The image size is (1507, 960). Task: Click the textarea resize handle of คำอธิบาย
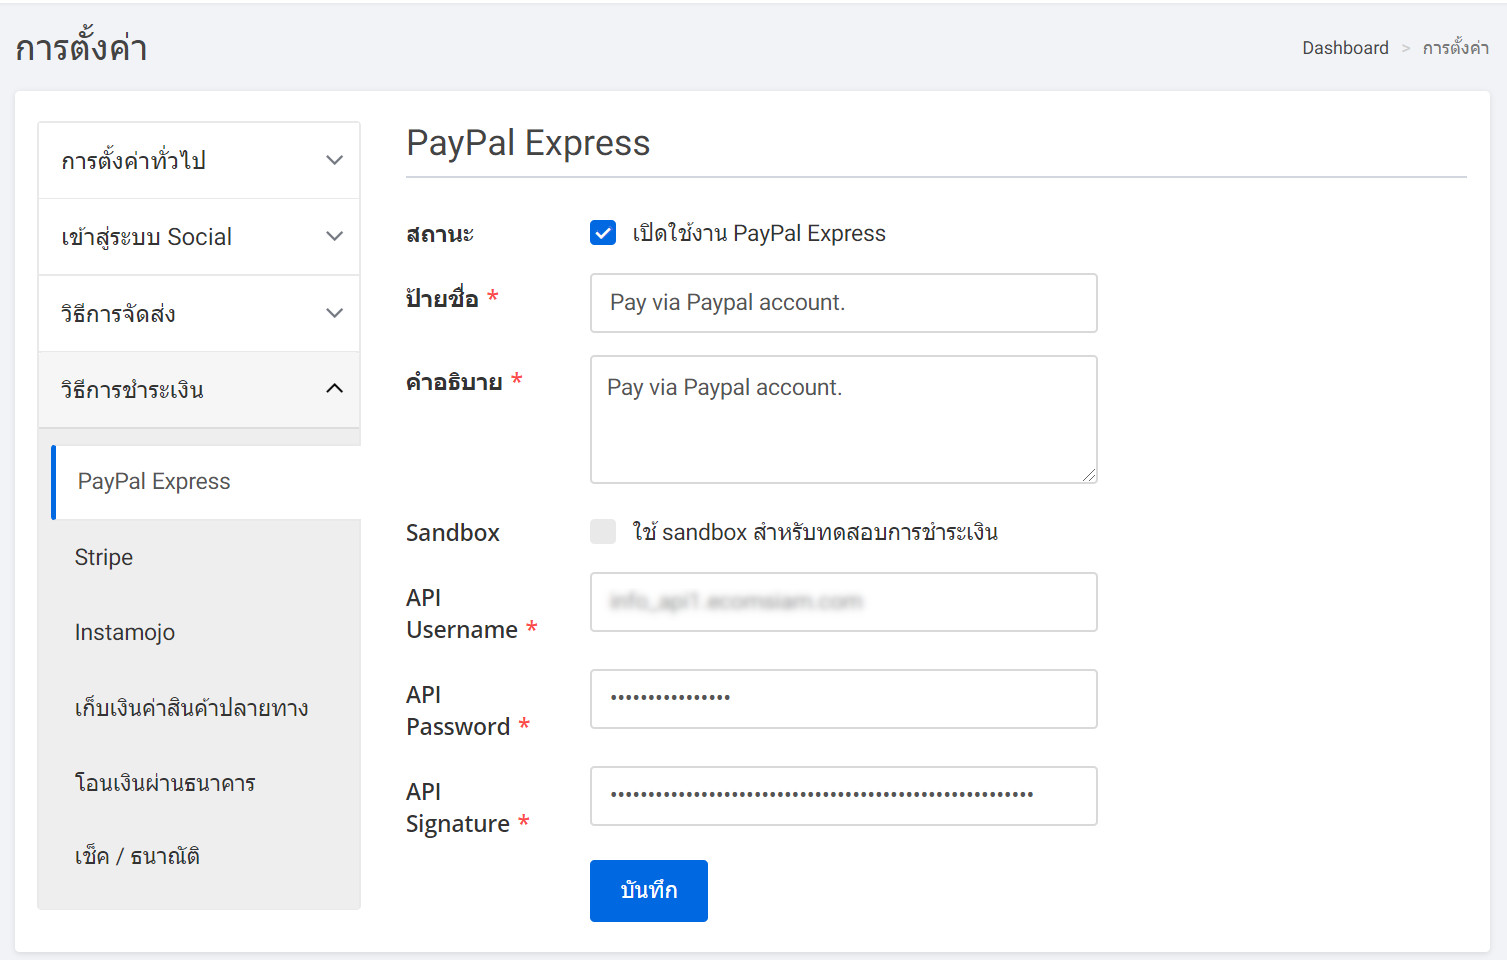pyautogui.click(x=1089, y=475)
